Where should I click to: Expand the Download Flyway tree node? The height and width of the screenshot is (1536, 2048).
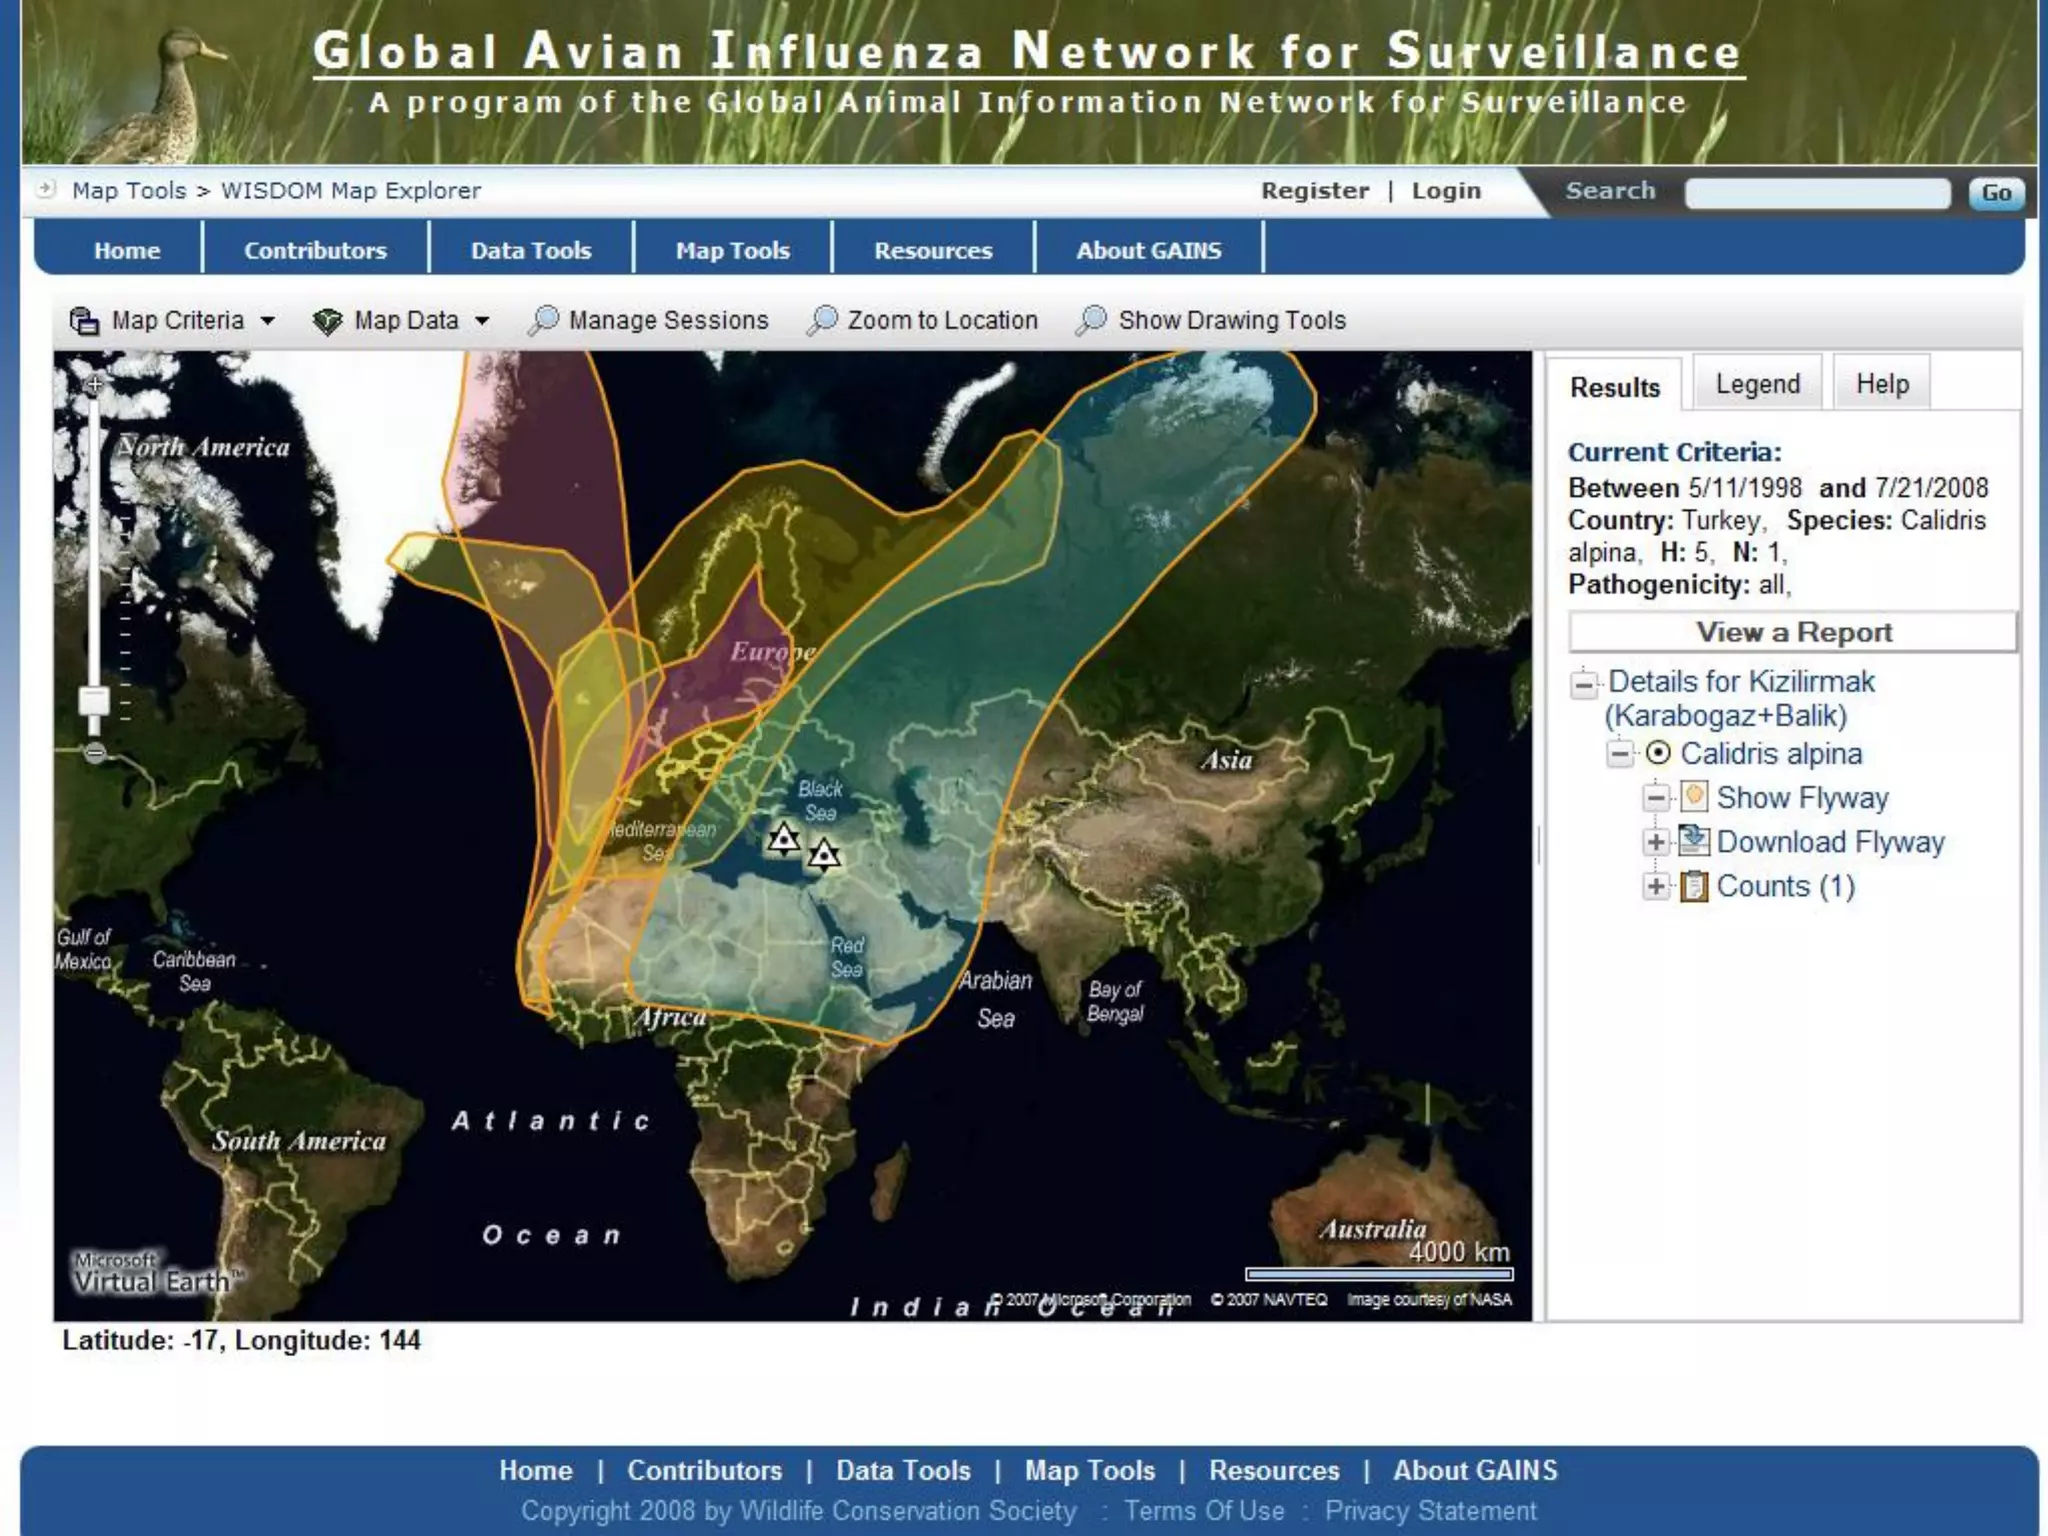pos(1656,842)
